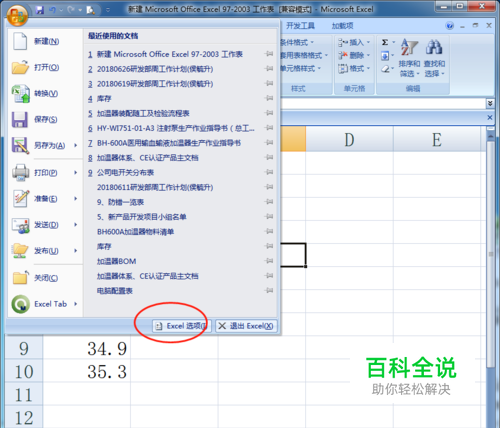Click the 打印(P) printer icon
This screenshot has height=428, width=500.
[x=20, y=172]
